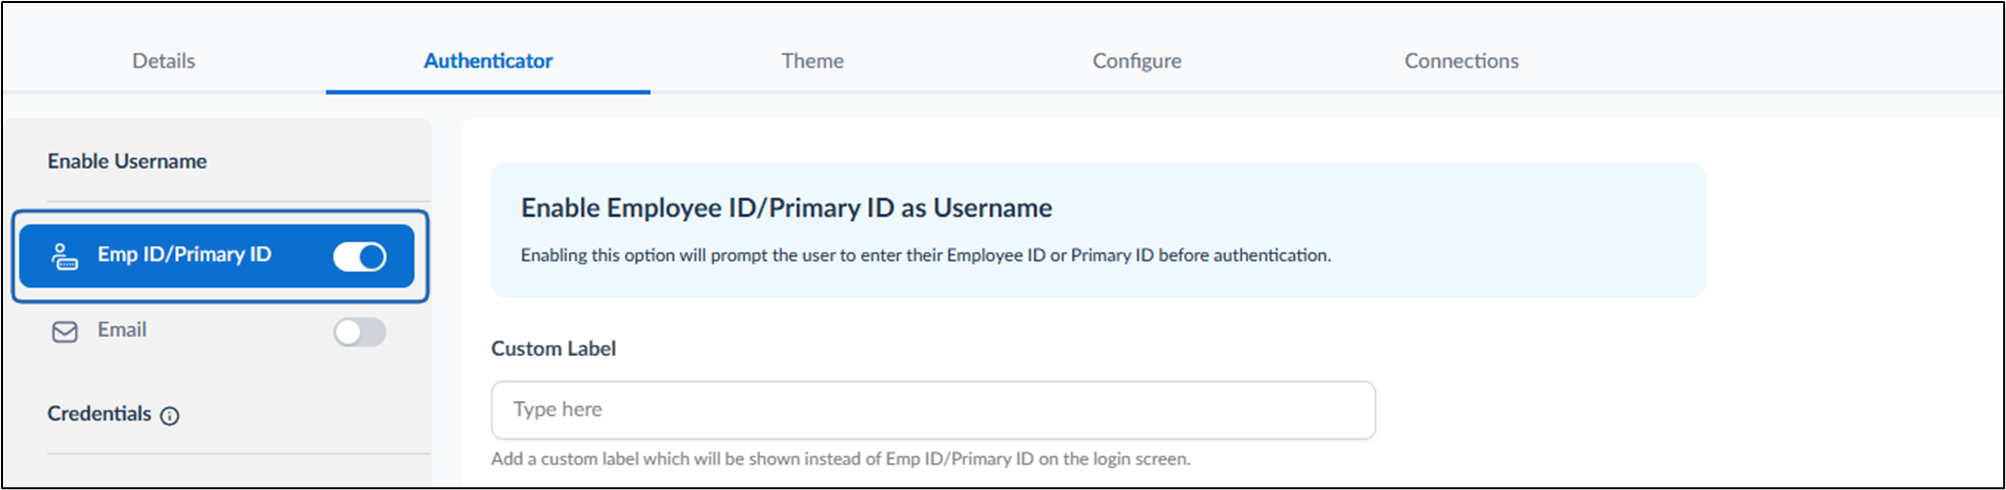Select the Emp ID/Primary ID row label

[184, 254]
